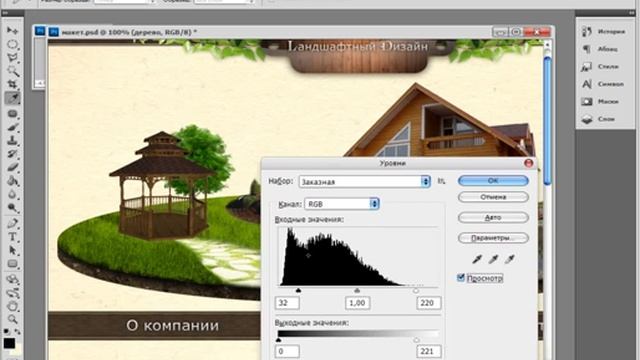Screen dimensions: 640x360
Task: Select the Clone Stamp tool
Action: point(12,140)
